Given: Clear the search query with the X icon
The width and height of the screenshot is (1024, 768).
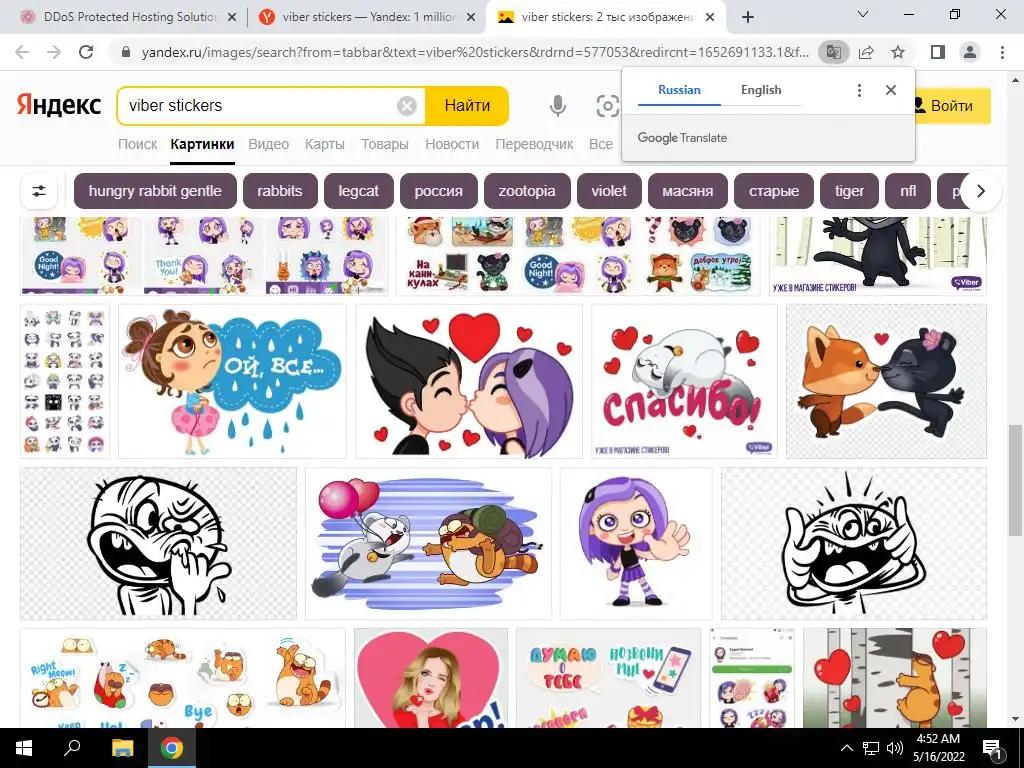Looking at the screenshot, I should coord(407,105).
